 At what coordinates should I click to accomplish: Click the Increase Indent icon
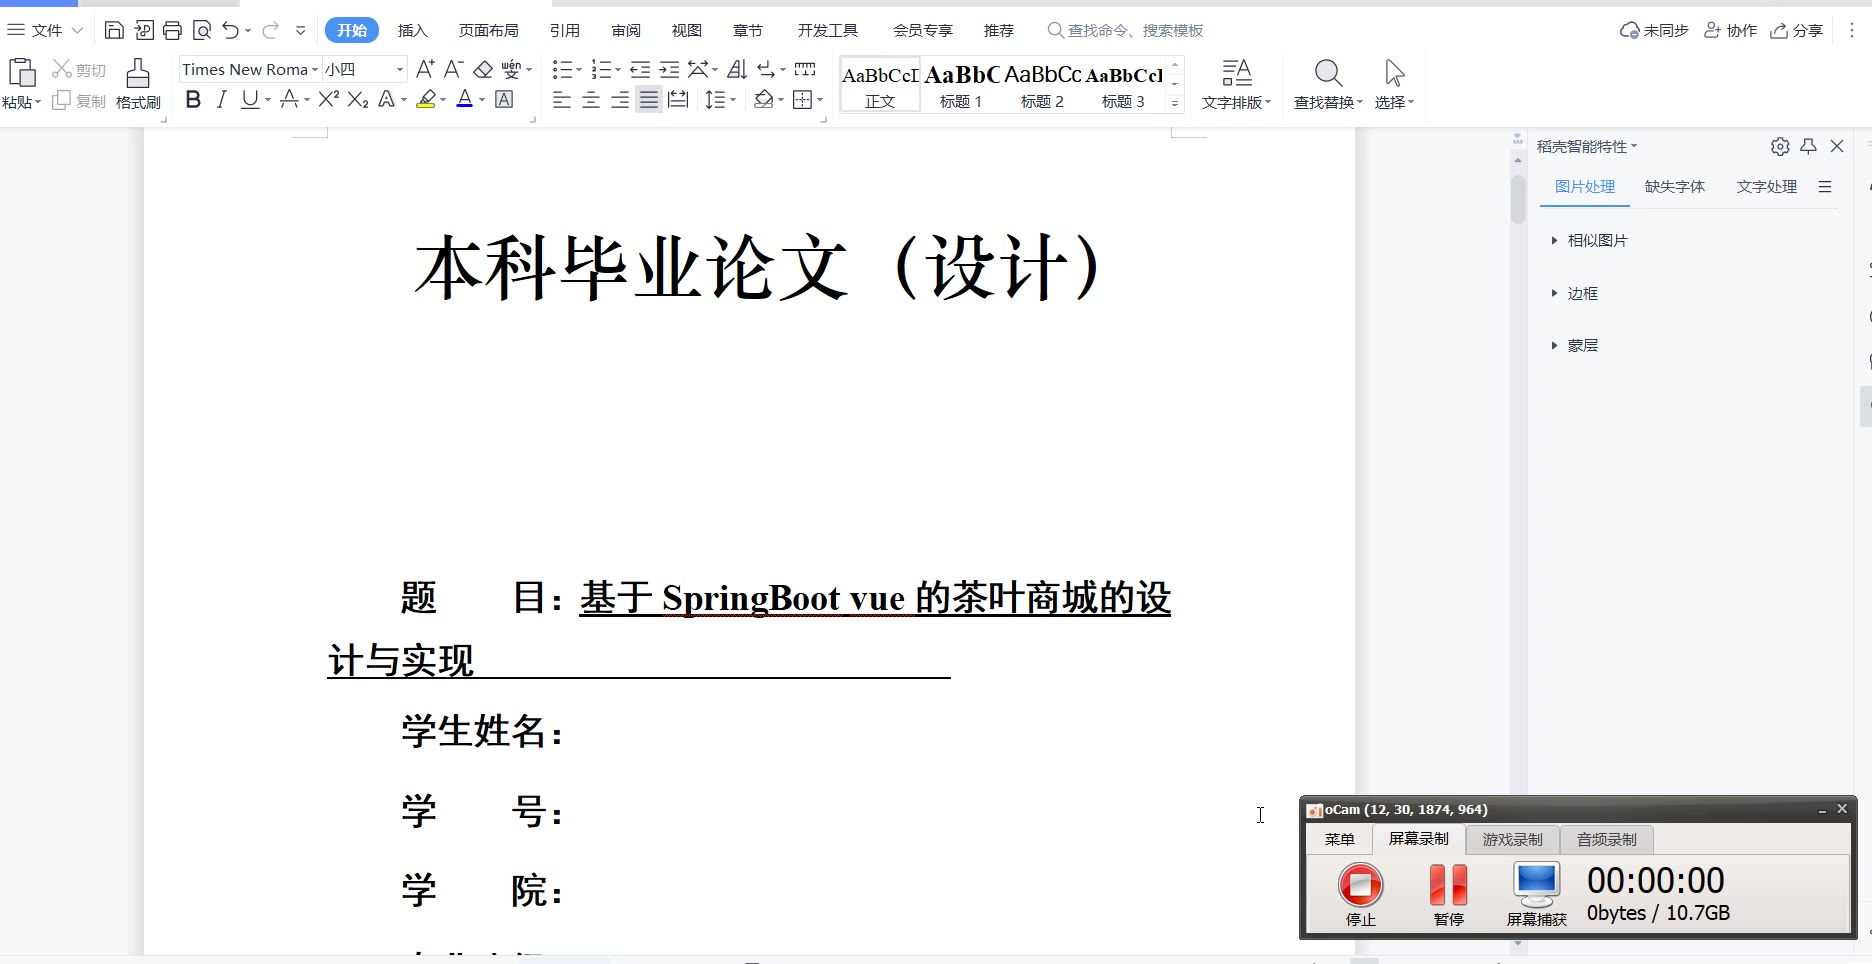(670, 69)
